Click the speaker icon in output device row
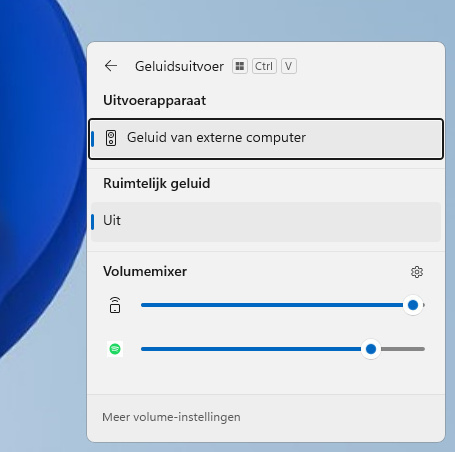Screen dimensions: 455x452 [111, 138]
